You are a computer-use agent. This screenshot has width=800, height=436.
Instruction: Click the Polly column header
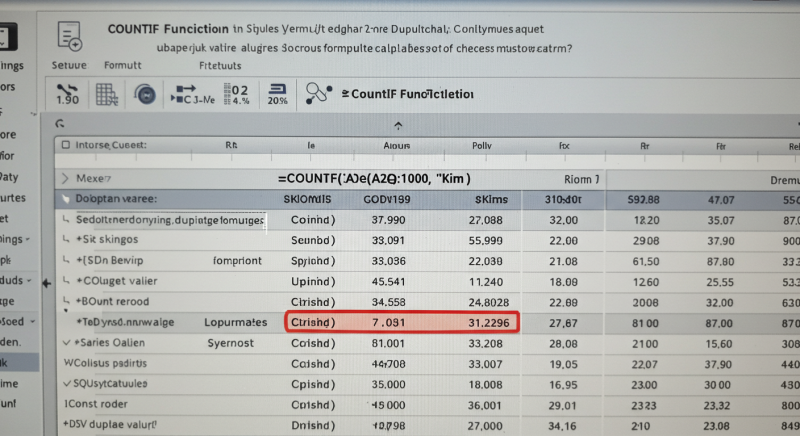point(482,146)
